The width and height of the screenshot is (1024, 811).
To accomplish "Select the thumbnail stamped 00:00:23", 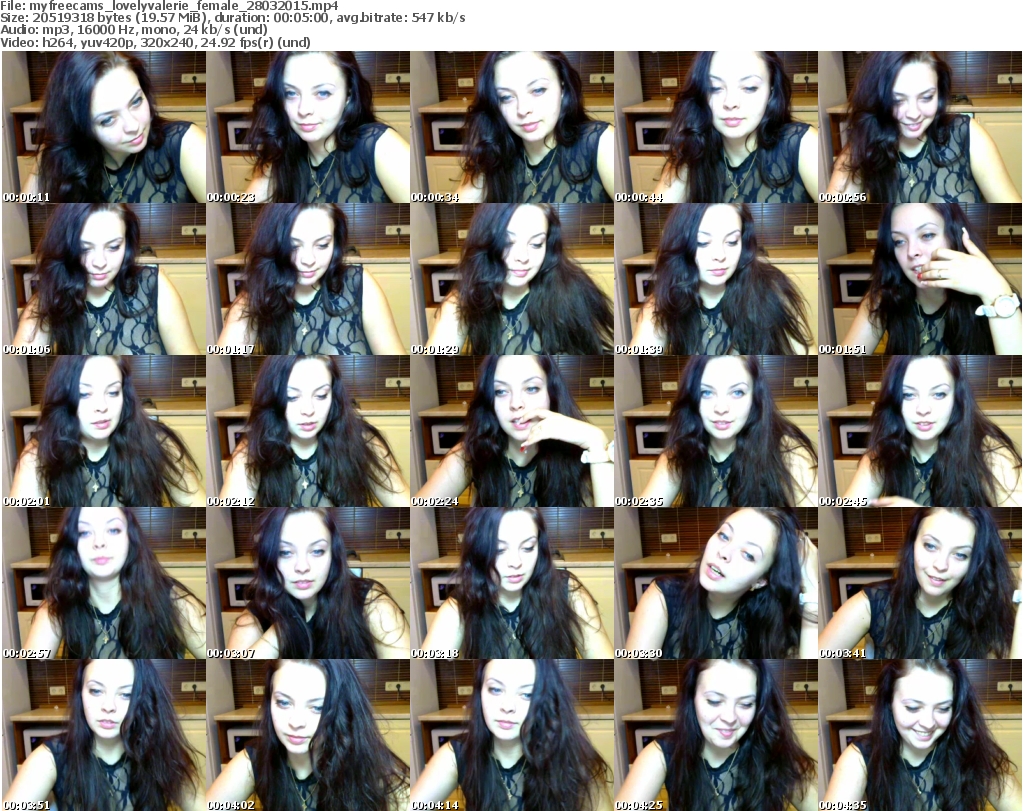I will click(308, 127).
